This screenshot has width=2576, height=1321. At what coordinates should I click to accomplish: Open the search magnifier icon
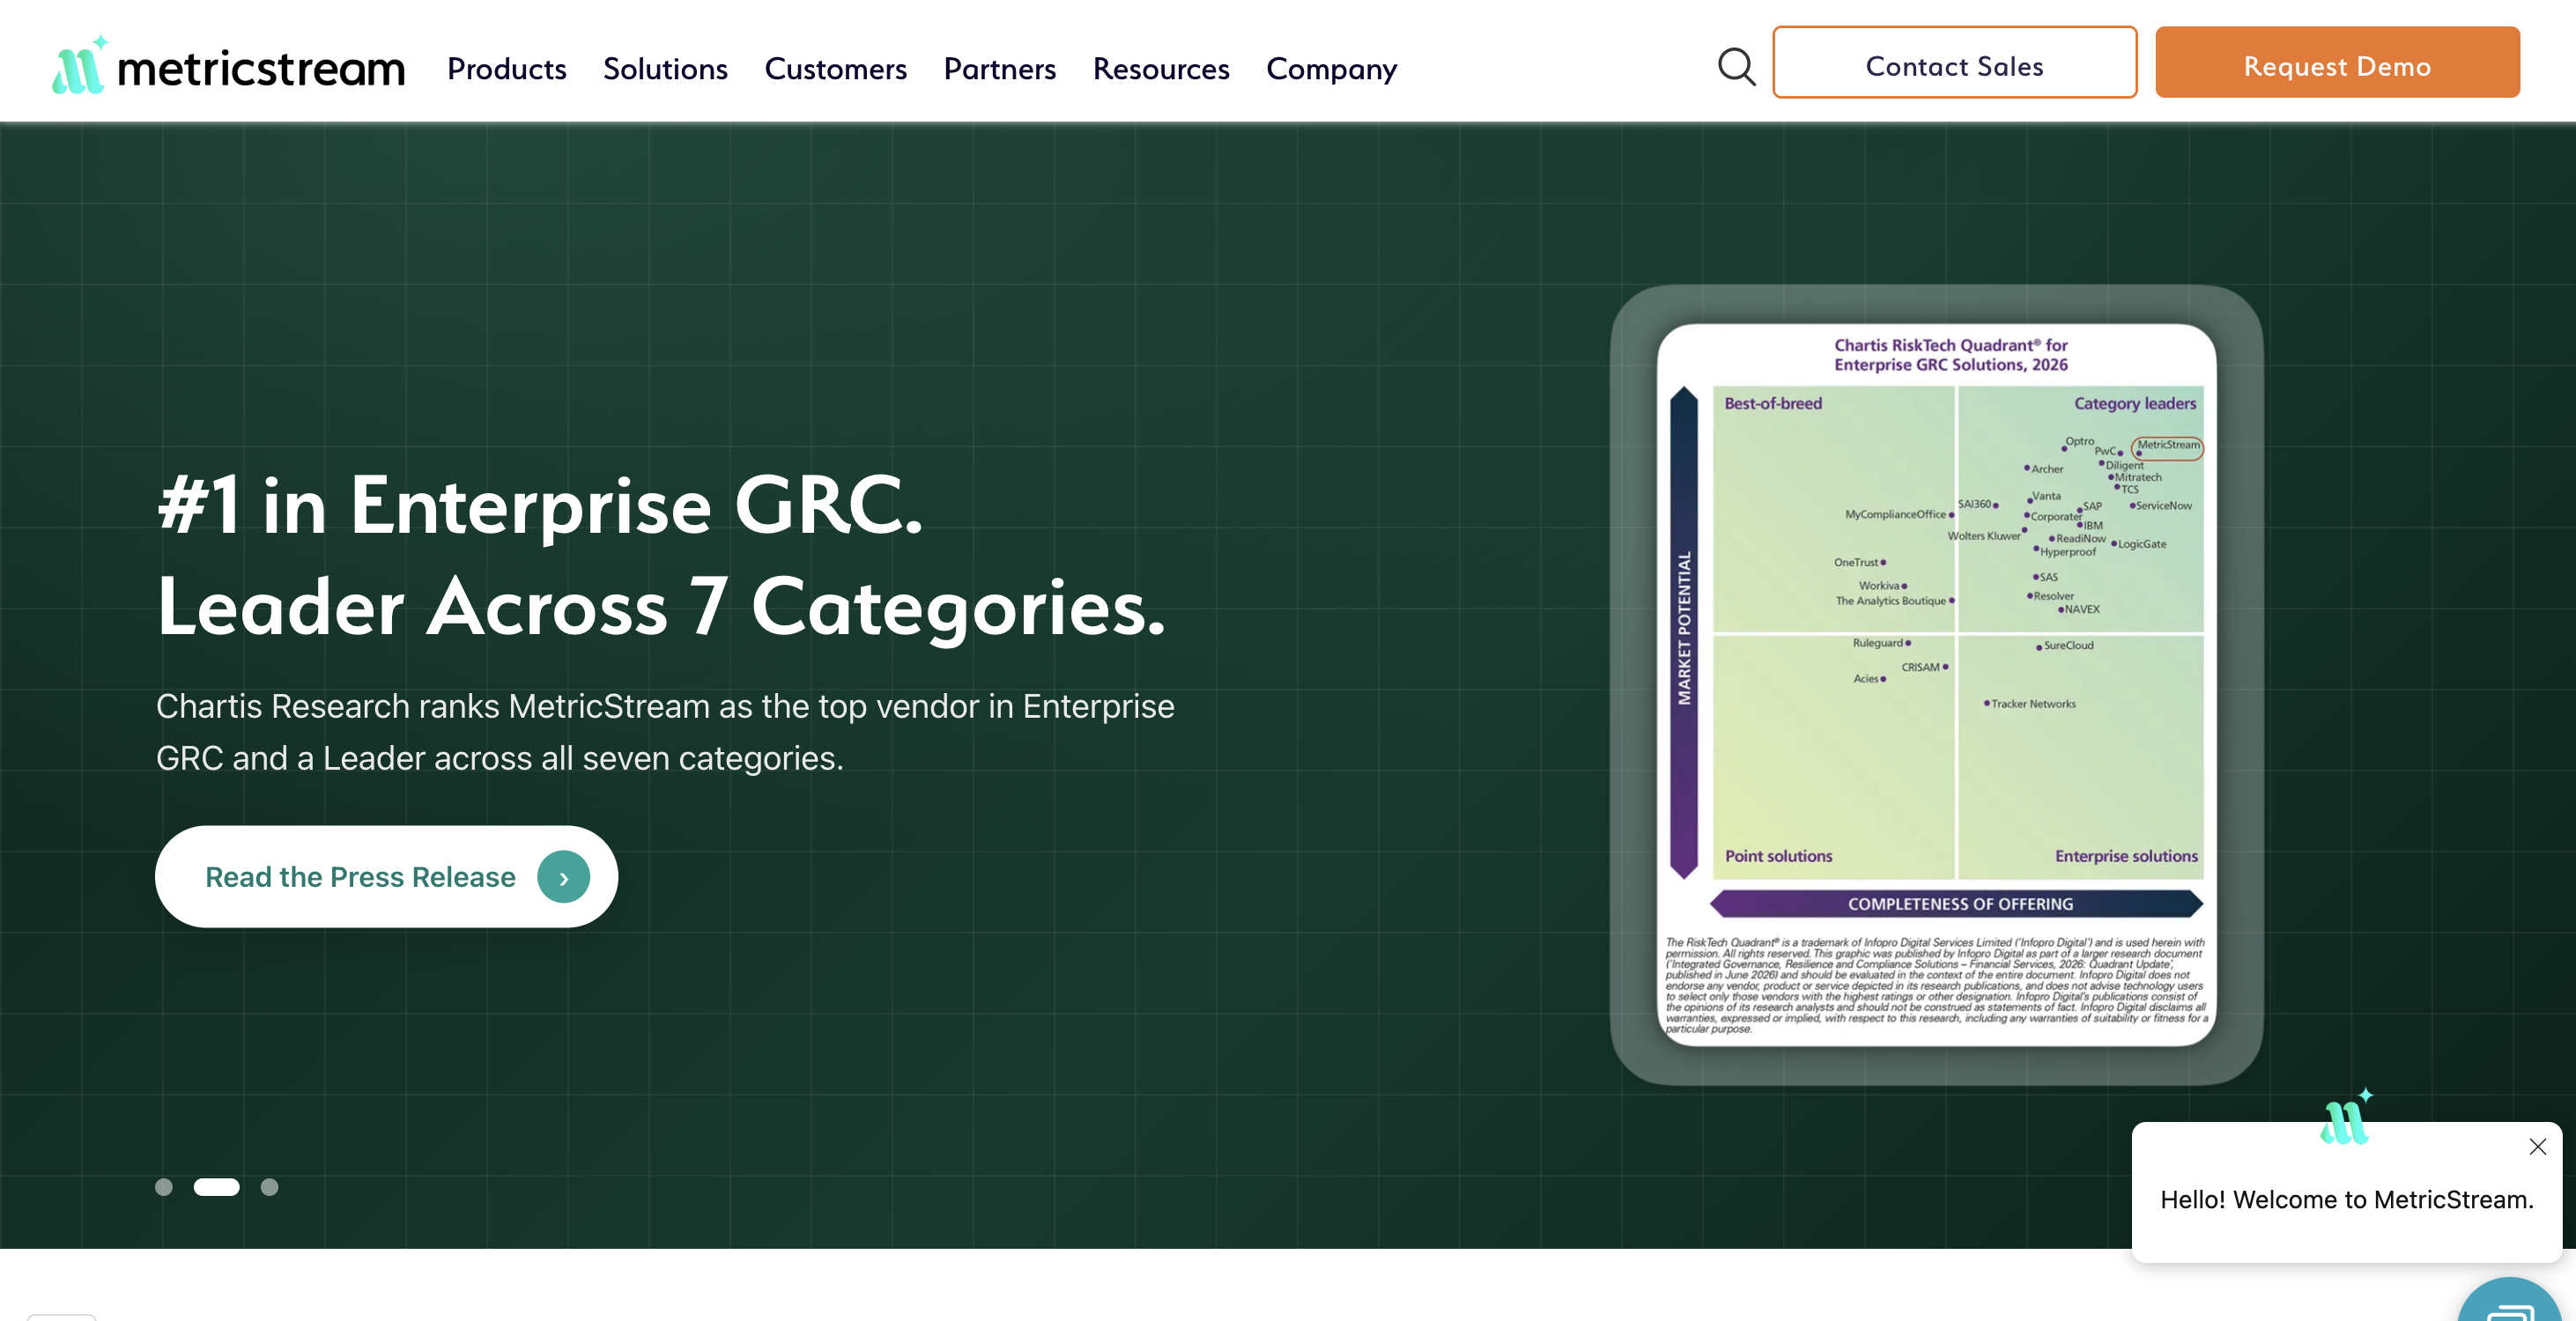point(1736,66)
